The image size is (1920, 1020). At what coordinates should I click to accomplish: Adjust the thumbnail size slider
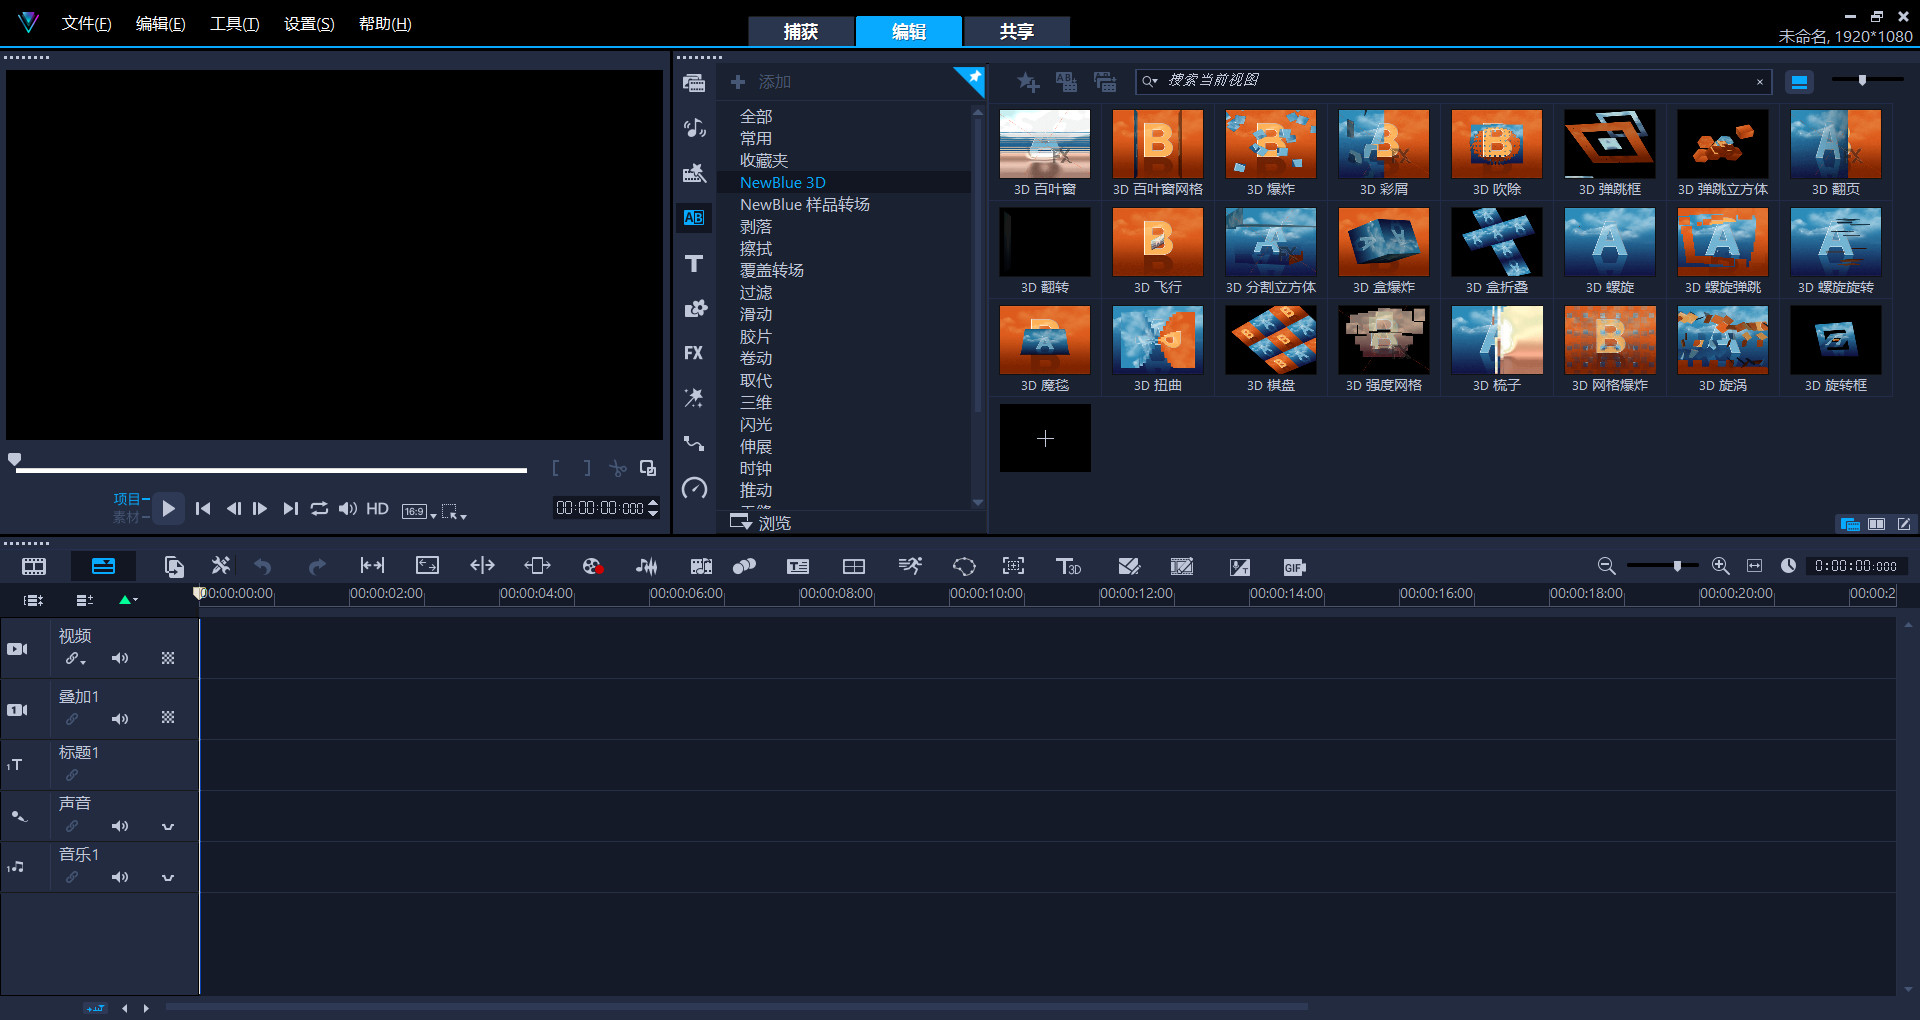(1862, 80)
